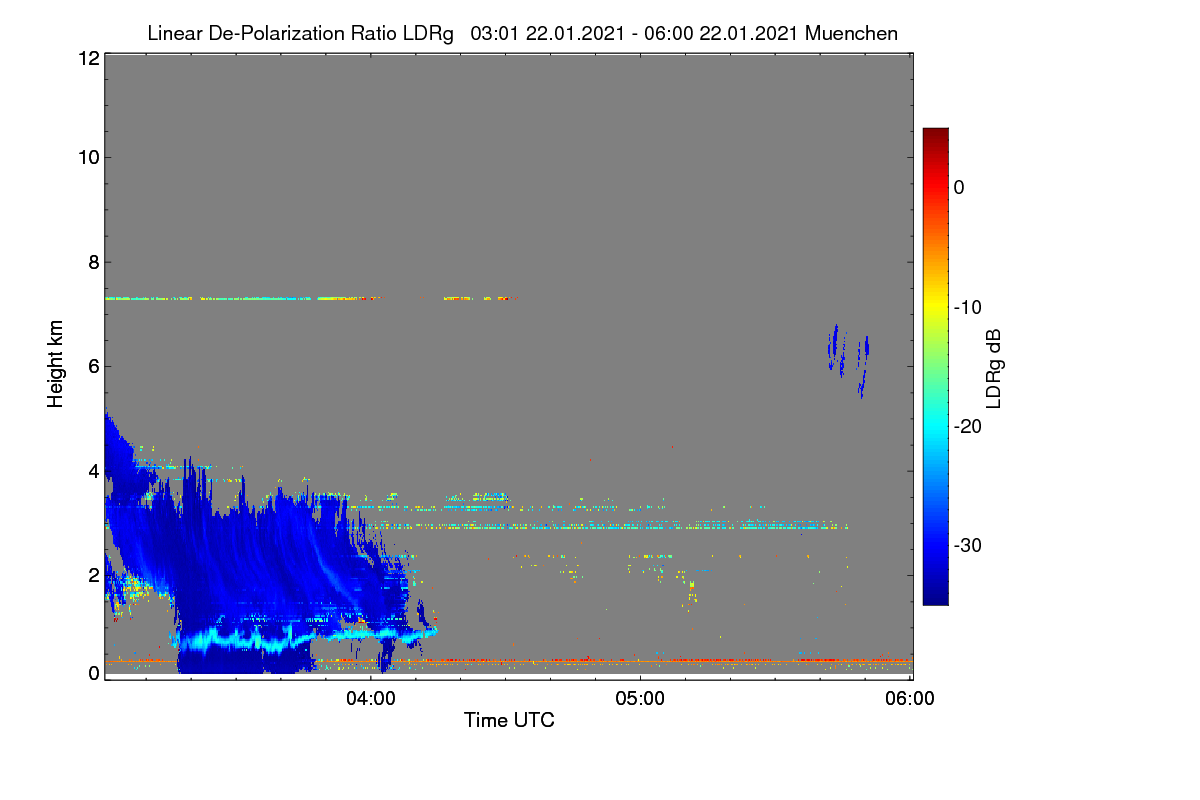Image resolution: width=1200 pixels, height=800 pixels.
Task: Click the 05:00 time axis label
Action: [x=640, y=699]
